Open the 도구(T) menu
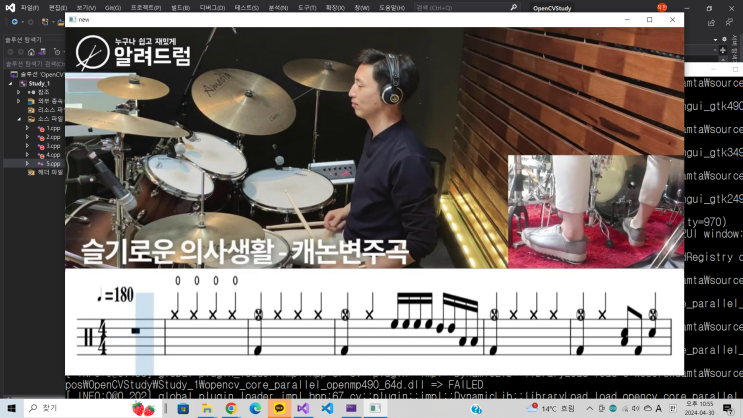Image resolution: width=743 pixels, height=418 pixels. 307,8
